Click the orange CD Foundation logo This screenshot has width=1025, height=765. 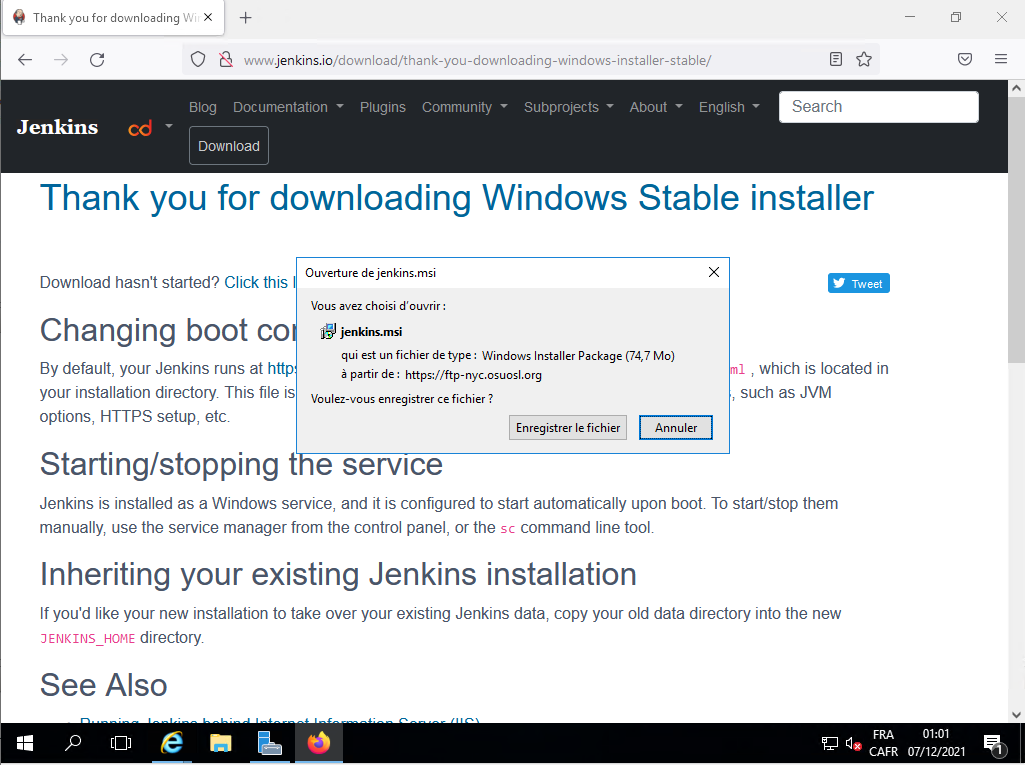pos(140,128)
